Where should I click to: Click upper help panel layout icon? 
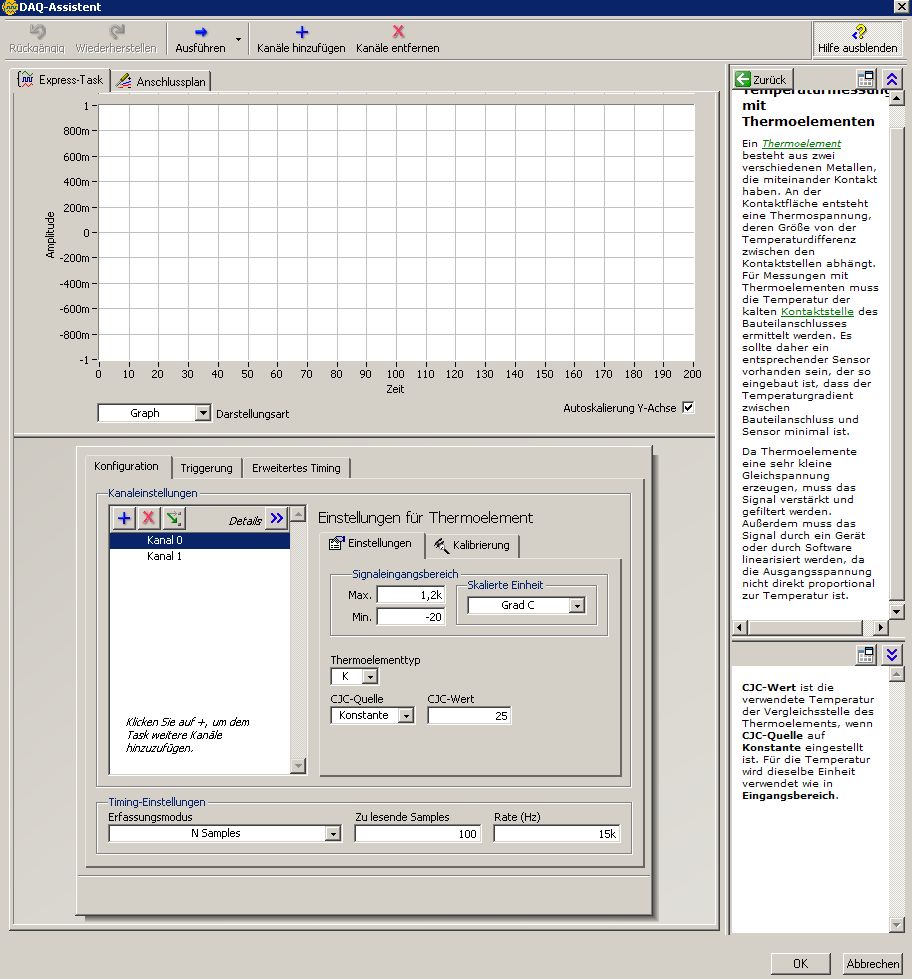coord(866,79)
